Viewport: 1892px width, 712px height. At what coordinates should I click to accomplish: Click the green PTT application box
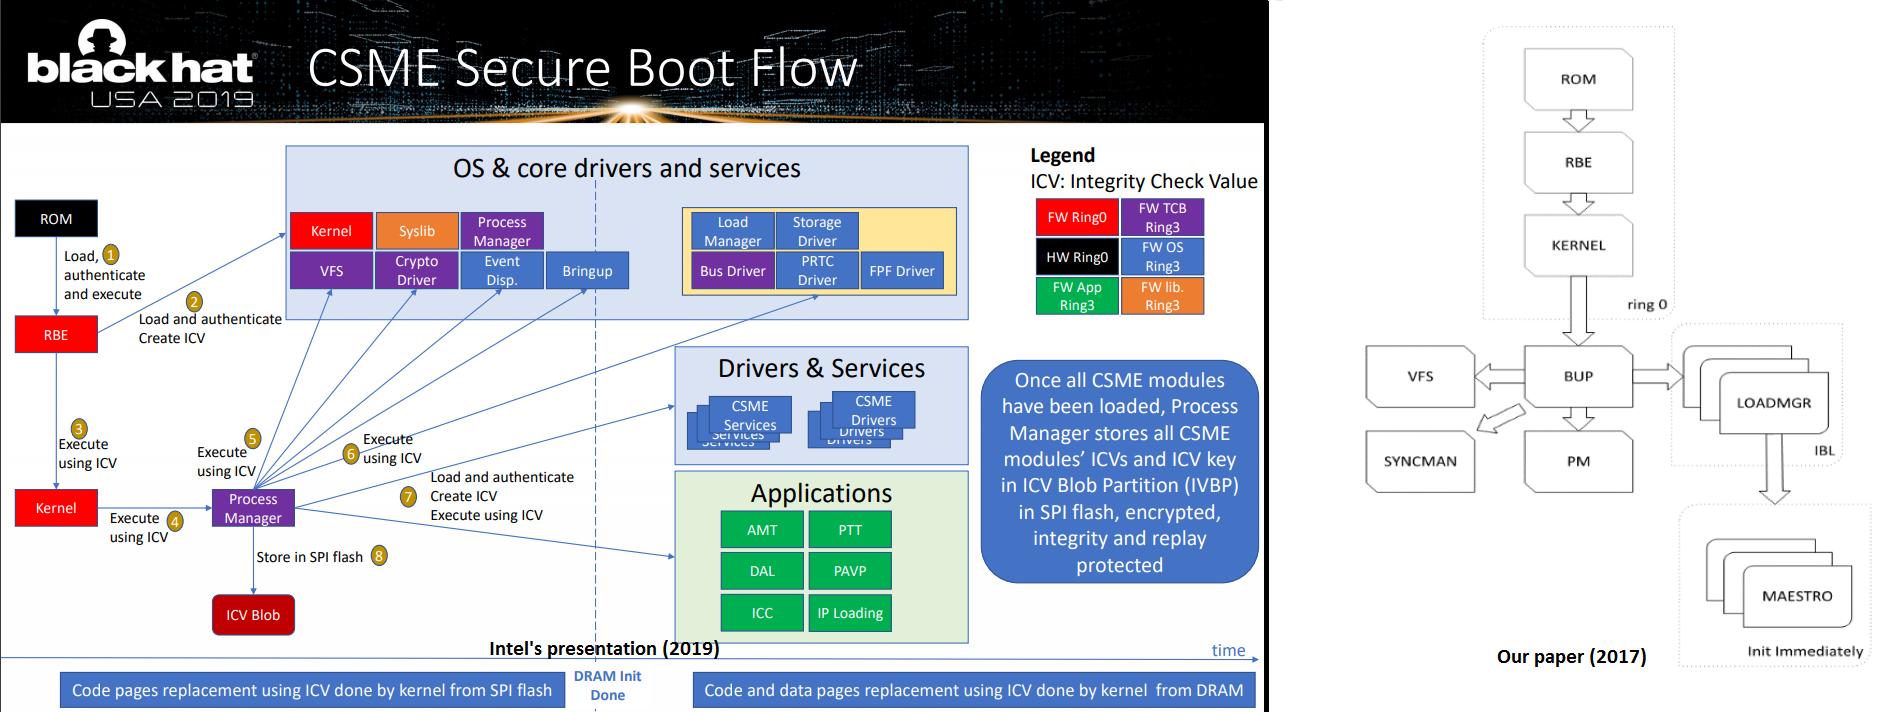[850, 530]
